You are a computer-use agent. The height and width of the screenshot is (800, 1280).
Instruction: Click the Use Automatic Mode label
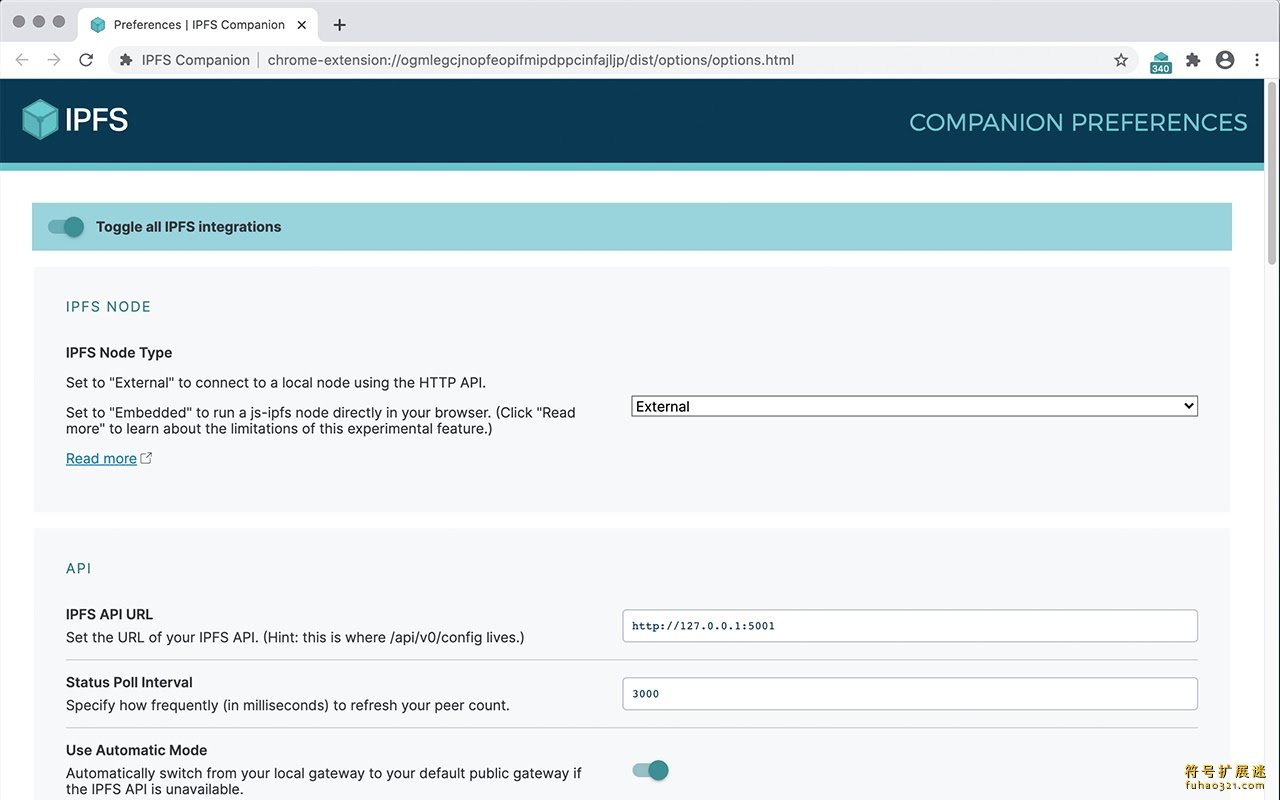coord(137,751)
